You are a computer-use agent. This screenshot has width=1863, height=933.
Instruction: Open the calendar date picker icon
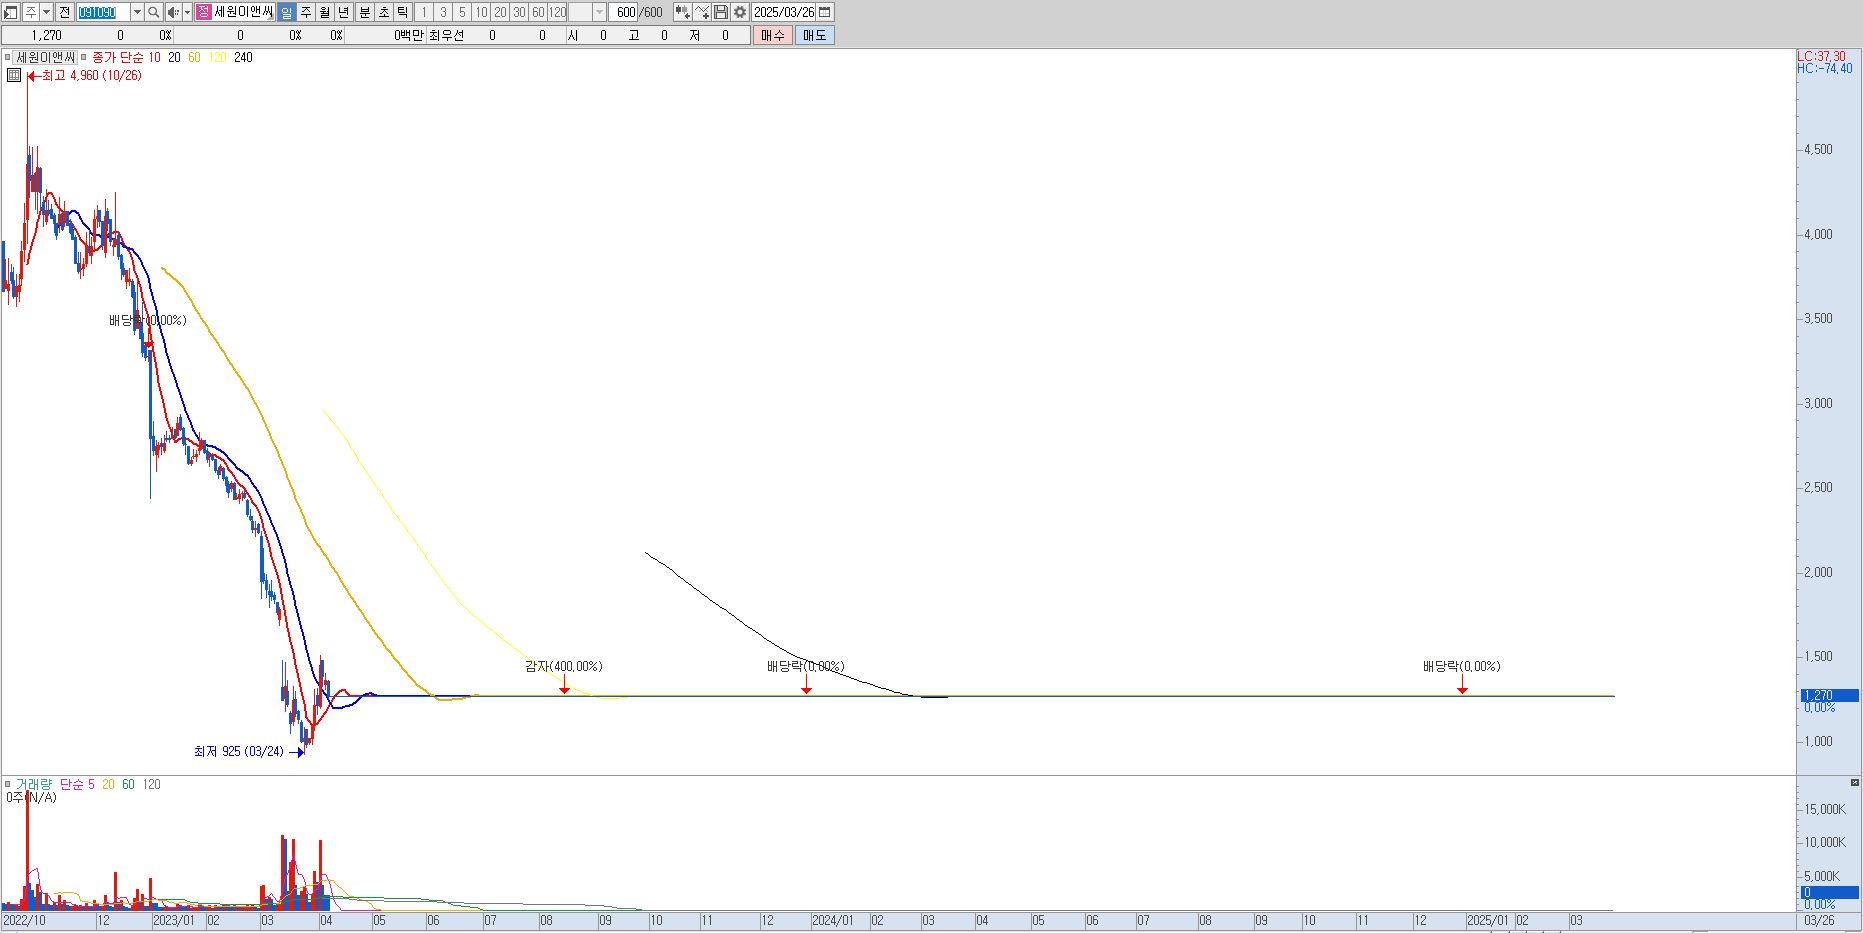pyautogui.click(x=825, y=12)
